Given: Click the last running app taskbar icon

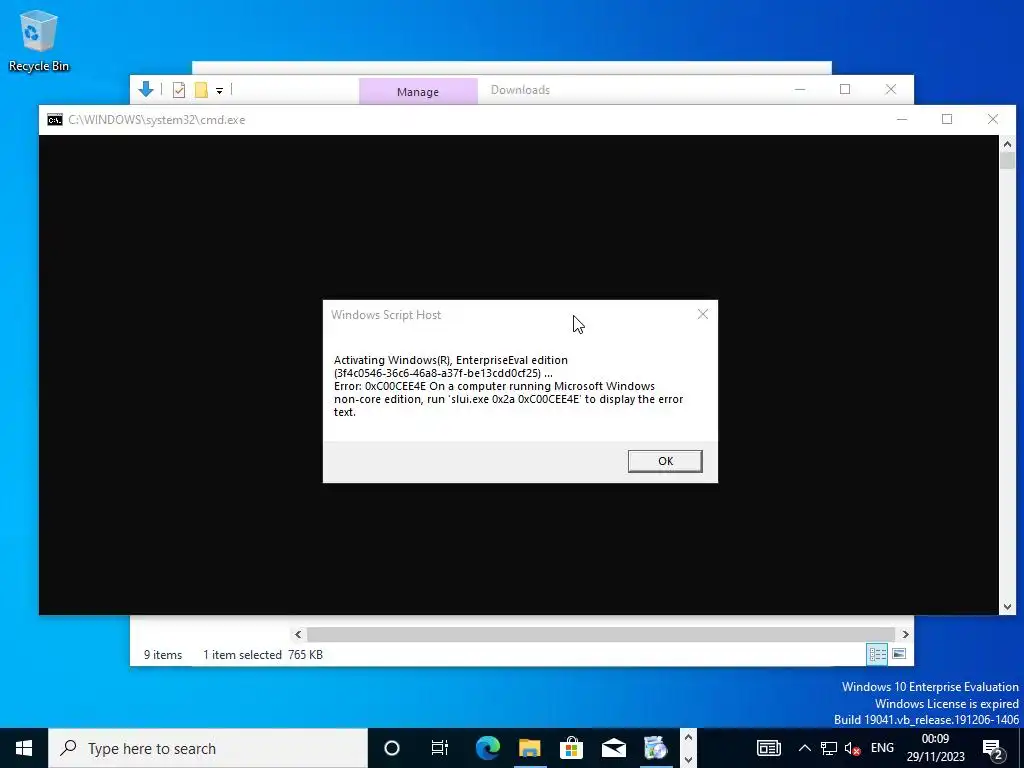Looking at the screenshot, I should tap(655, 748).
